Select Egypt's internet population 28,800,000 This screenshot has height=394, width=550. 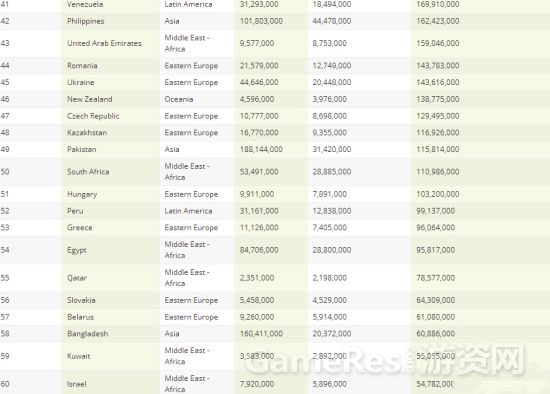point(331,250)
